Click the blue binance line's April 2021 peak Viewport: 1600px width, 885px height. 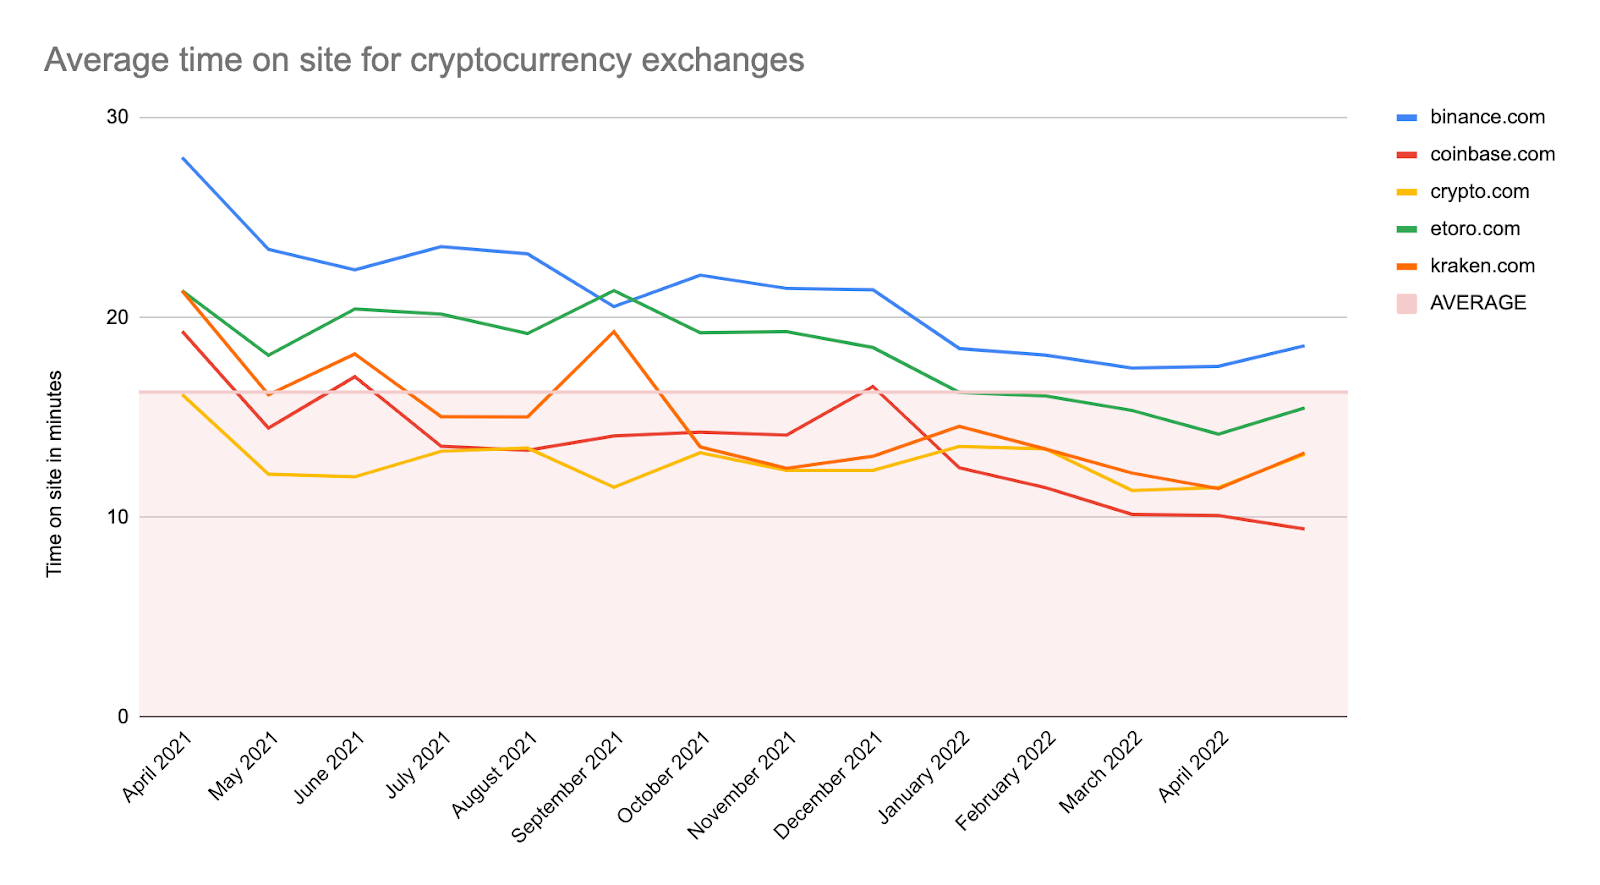182,158
